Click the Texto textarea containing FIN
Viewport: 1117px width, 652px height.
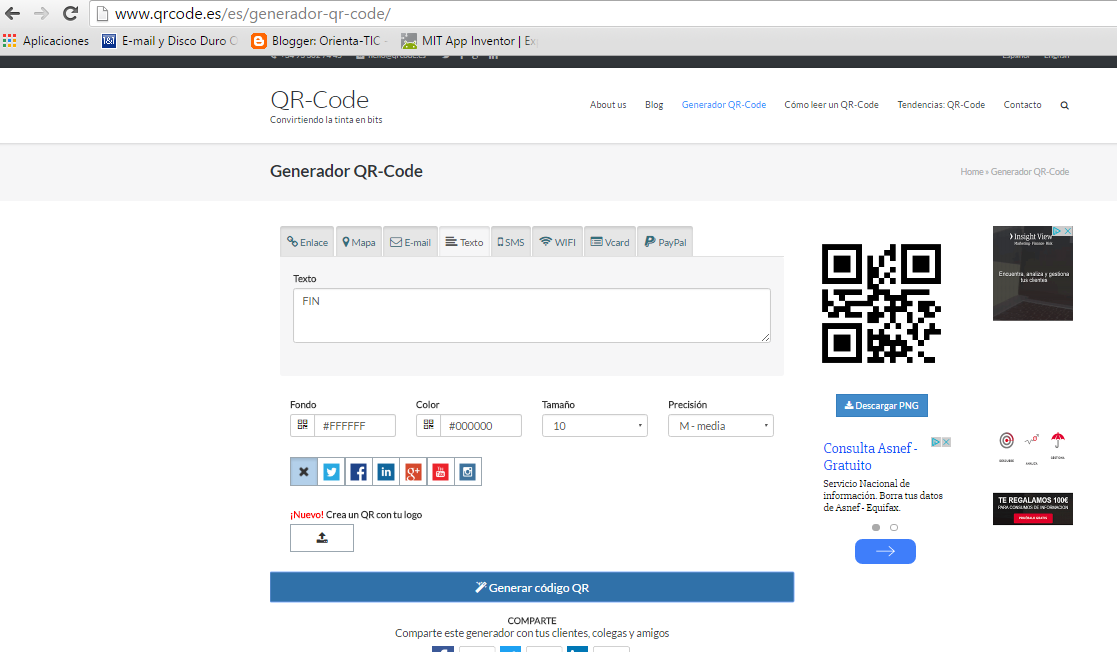(531, 315)
